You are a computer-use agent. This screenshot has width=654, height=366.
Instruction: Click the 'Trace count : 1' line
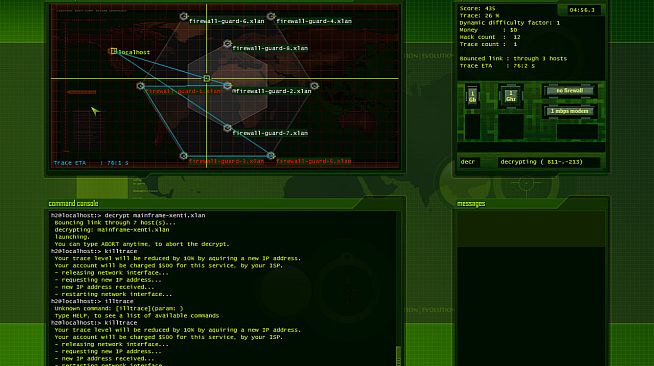(488, 44)
